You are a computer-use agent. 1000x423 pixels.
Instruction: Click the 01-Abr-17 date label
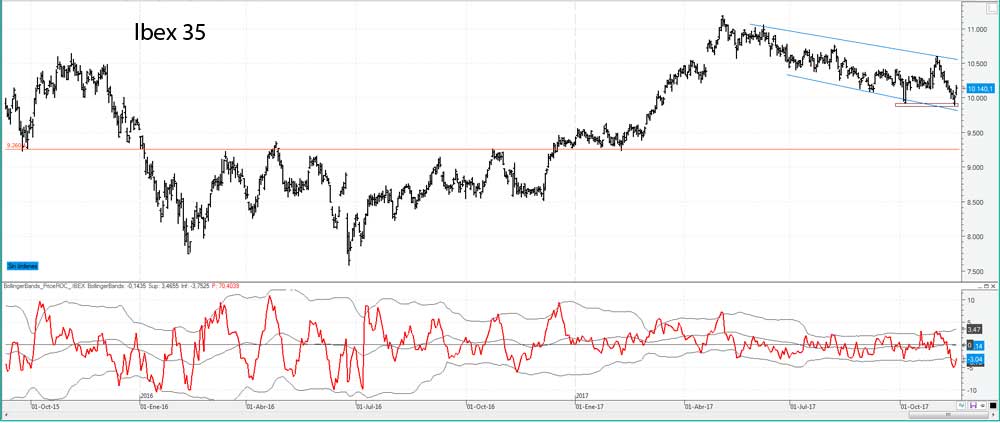pyautogui.click(x=698, y=405)
